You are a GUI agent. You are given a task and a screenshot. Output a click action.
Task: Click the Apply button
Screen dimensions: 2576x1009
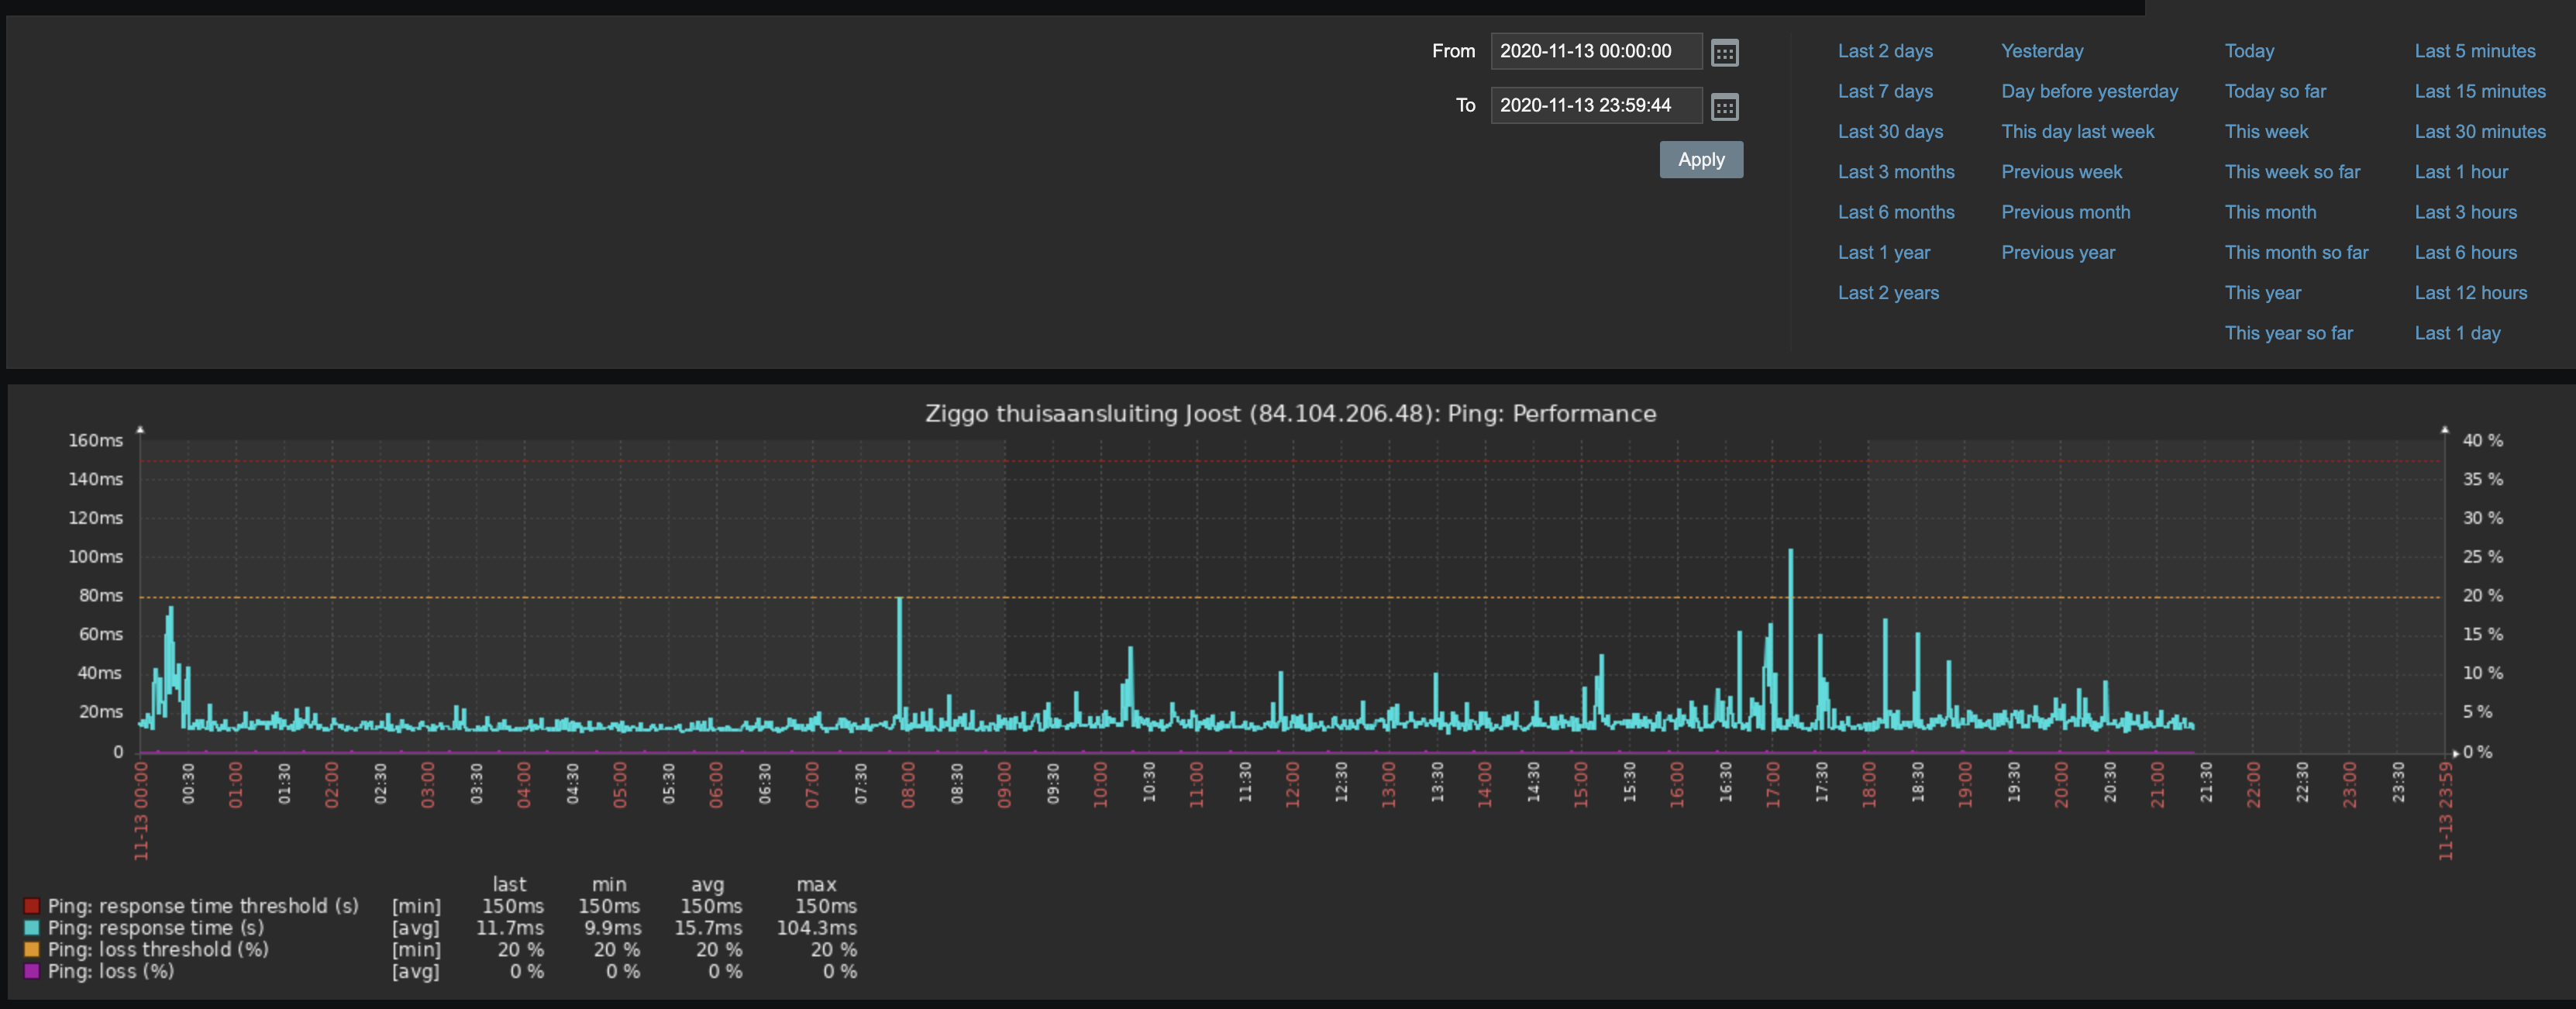click(1700, 159)
